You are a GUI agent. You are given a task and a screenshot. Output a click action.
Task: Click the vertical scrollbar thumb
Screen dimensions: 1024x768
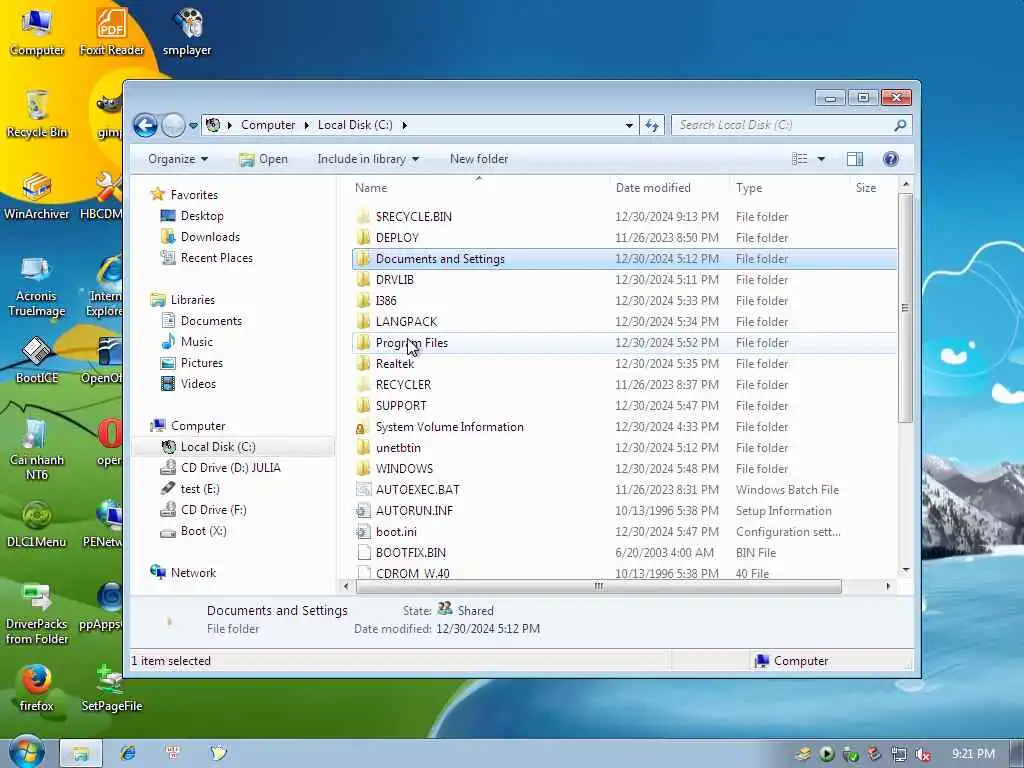point(905,308)
